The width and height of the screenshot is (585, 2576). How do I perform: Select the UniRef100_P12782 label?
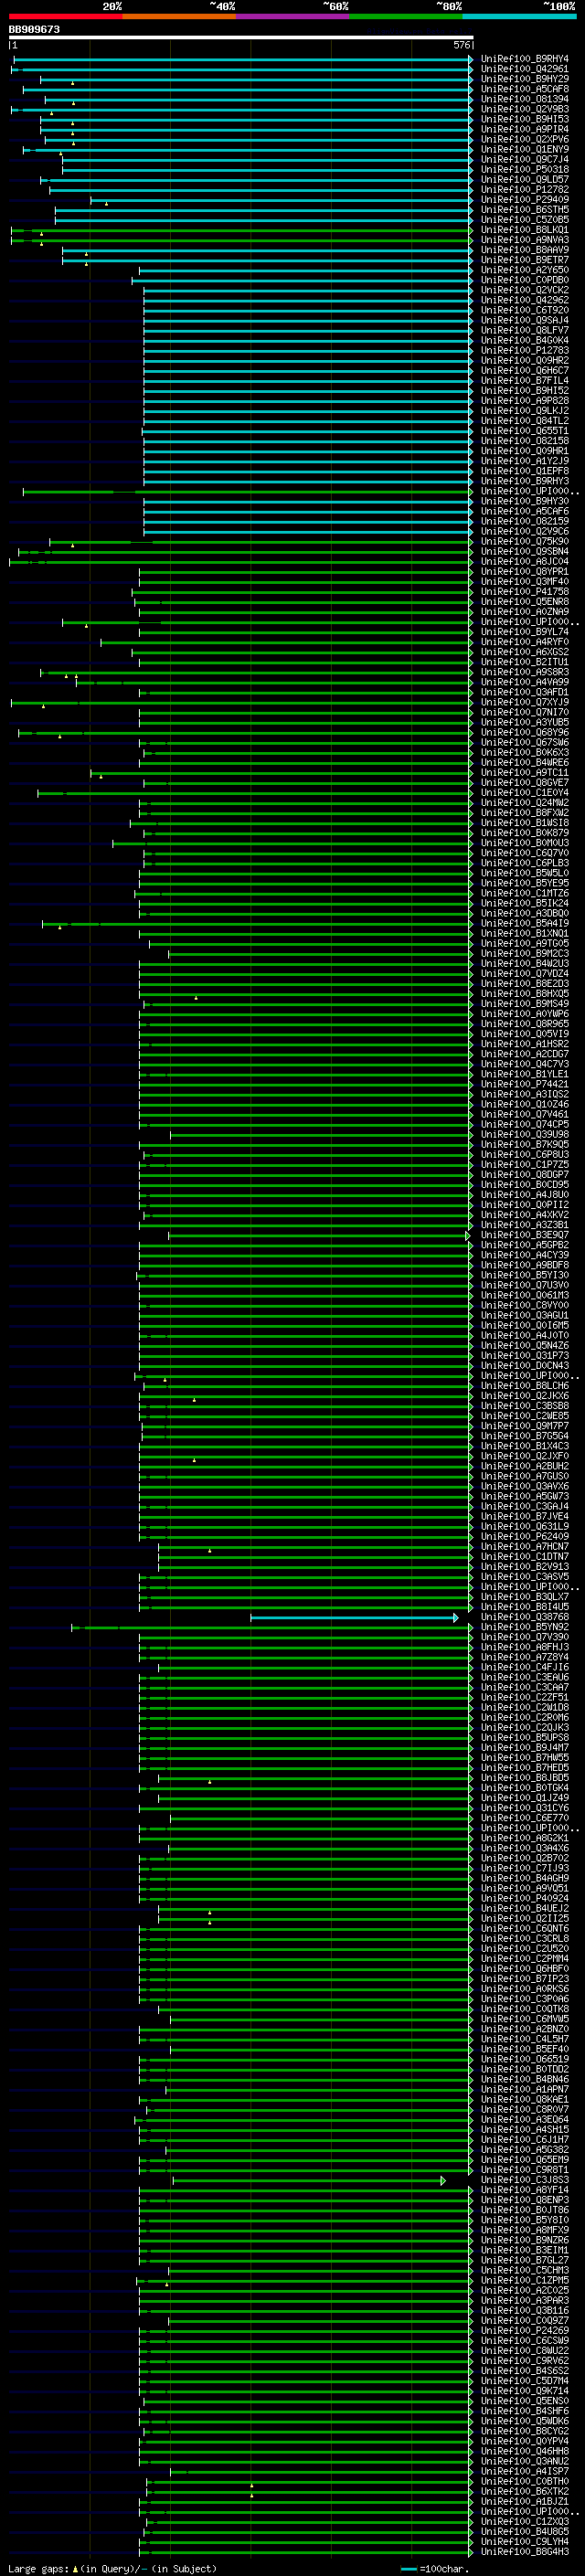524,190
